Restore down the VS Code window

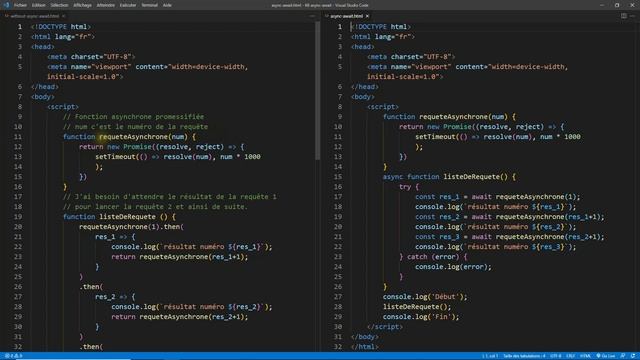[617, 5]
